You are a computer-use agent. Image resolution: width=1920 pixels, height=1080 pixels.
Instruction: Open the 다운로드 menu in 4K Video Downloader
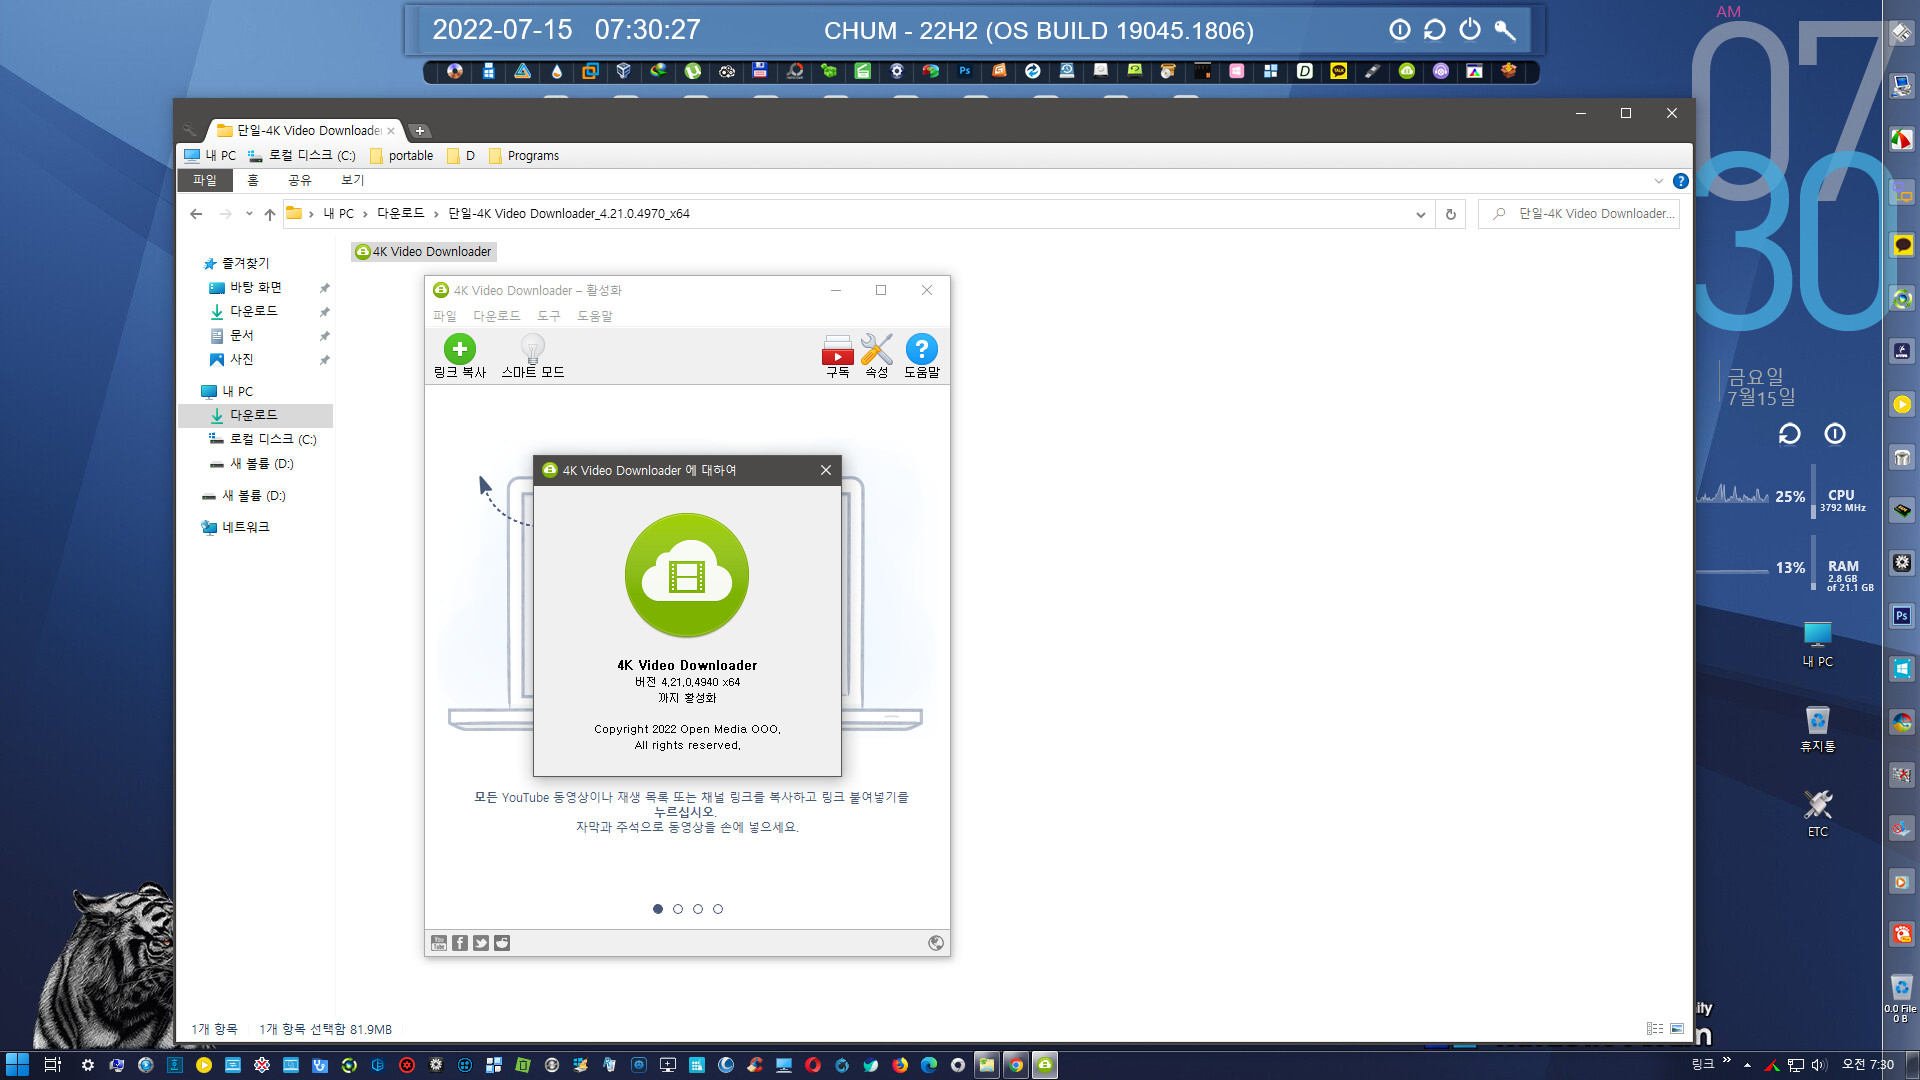496,316
